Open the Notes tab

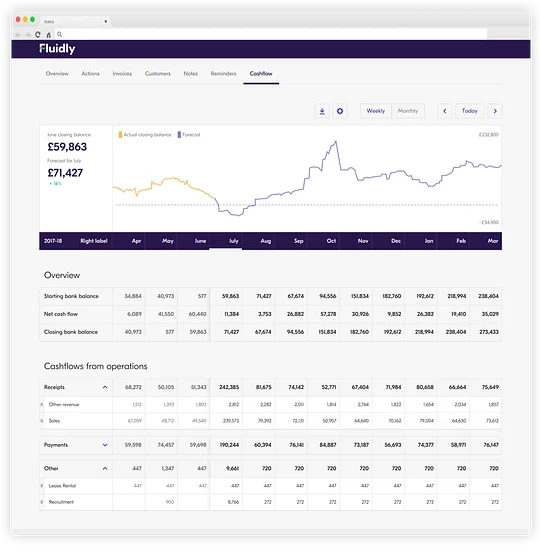pos(190,74)
